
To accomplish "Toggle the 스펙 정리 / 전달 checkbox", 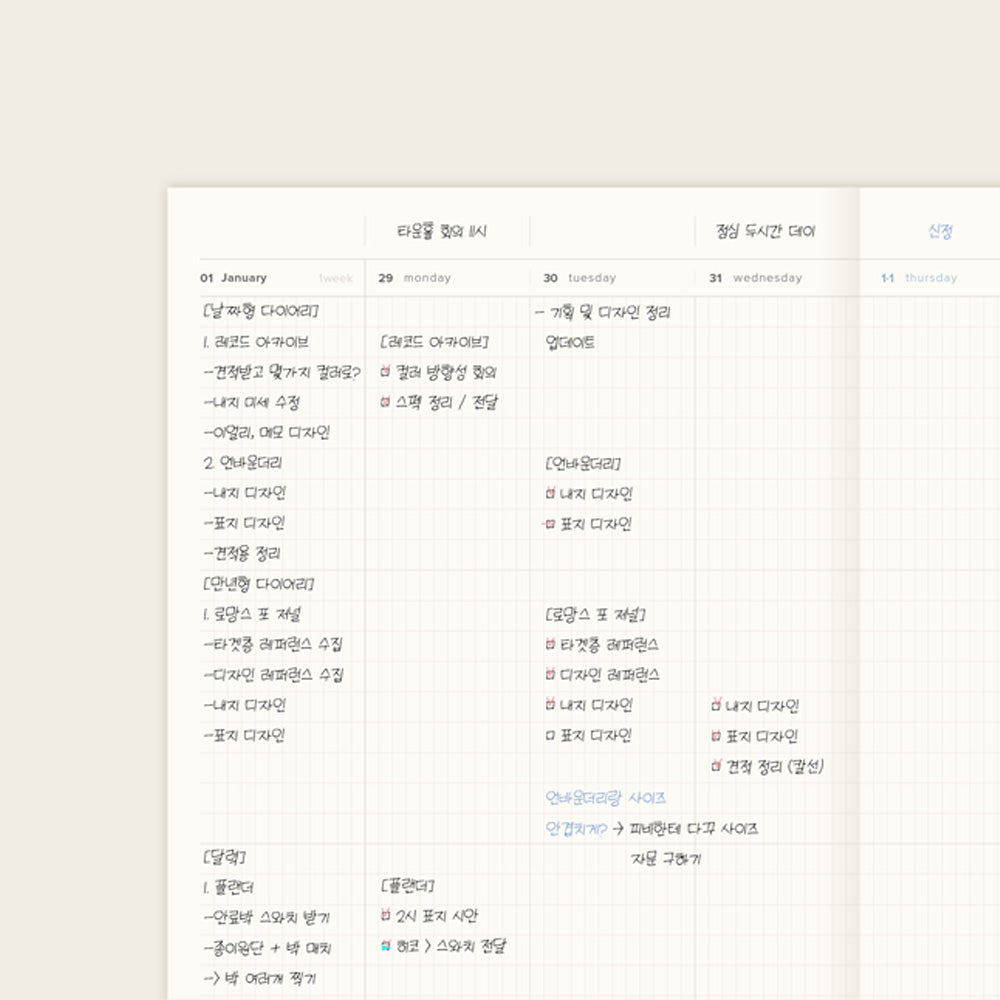I will (x=385, y=402).
